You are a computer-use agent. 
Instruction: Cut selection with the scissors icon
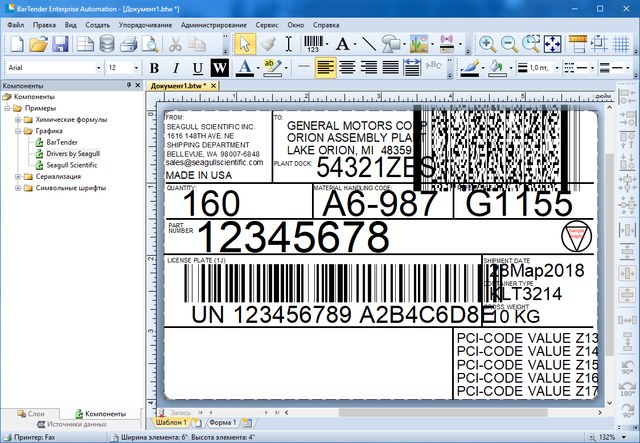[x=175, y=44]
